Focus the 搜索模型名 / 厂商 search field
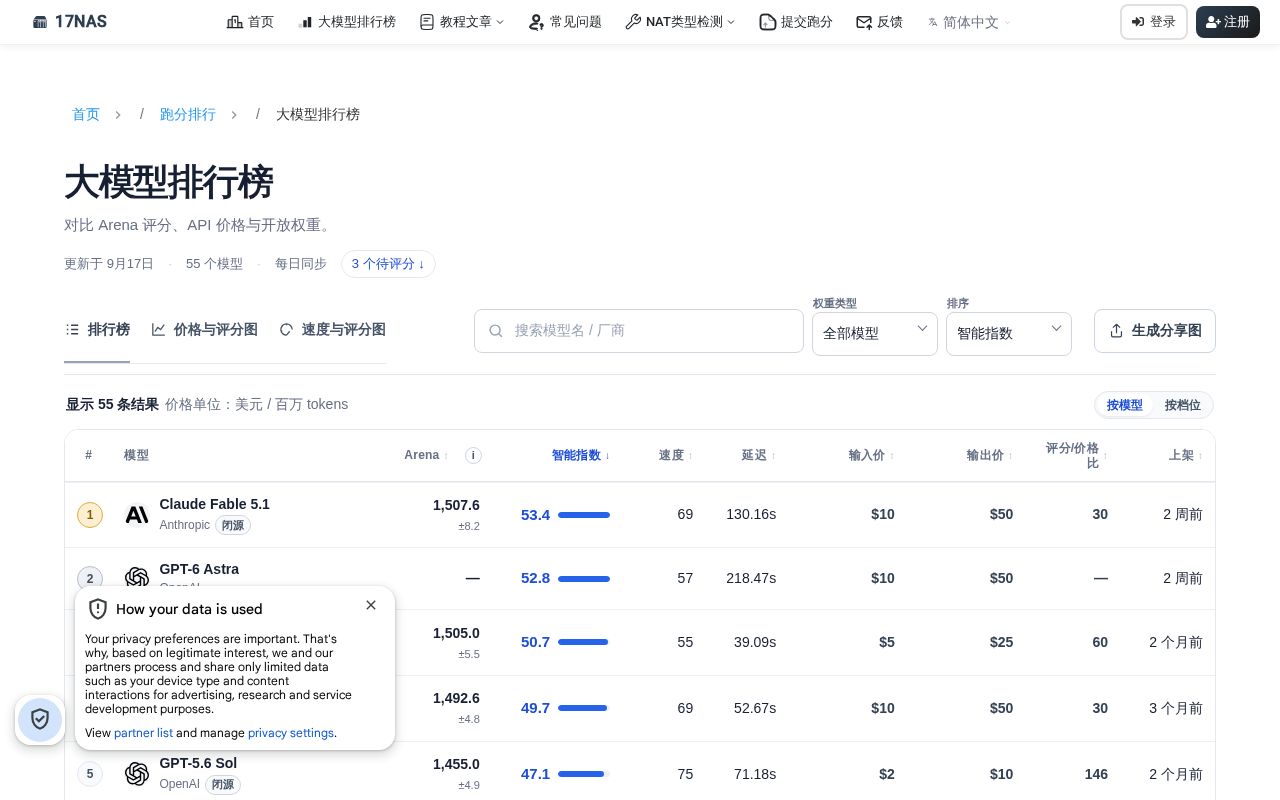This screenshot has height=800, width=1280. [x=639, y=331]
